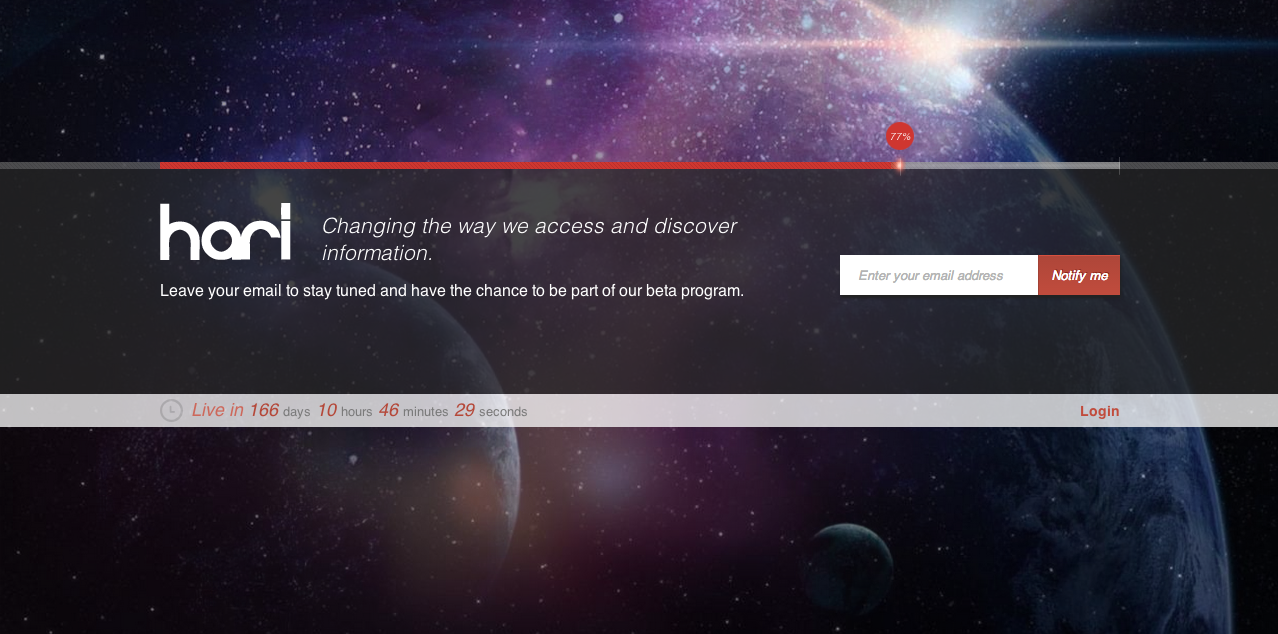Viewport: 1278px width, 634px height.
Task: Click the grey unfilled progress bar section
Action: click(1008, 165)
